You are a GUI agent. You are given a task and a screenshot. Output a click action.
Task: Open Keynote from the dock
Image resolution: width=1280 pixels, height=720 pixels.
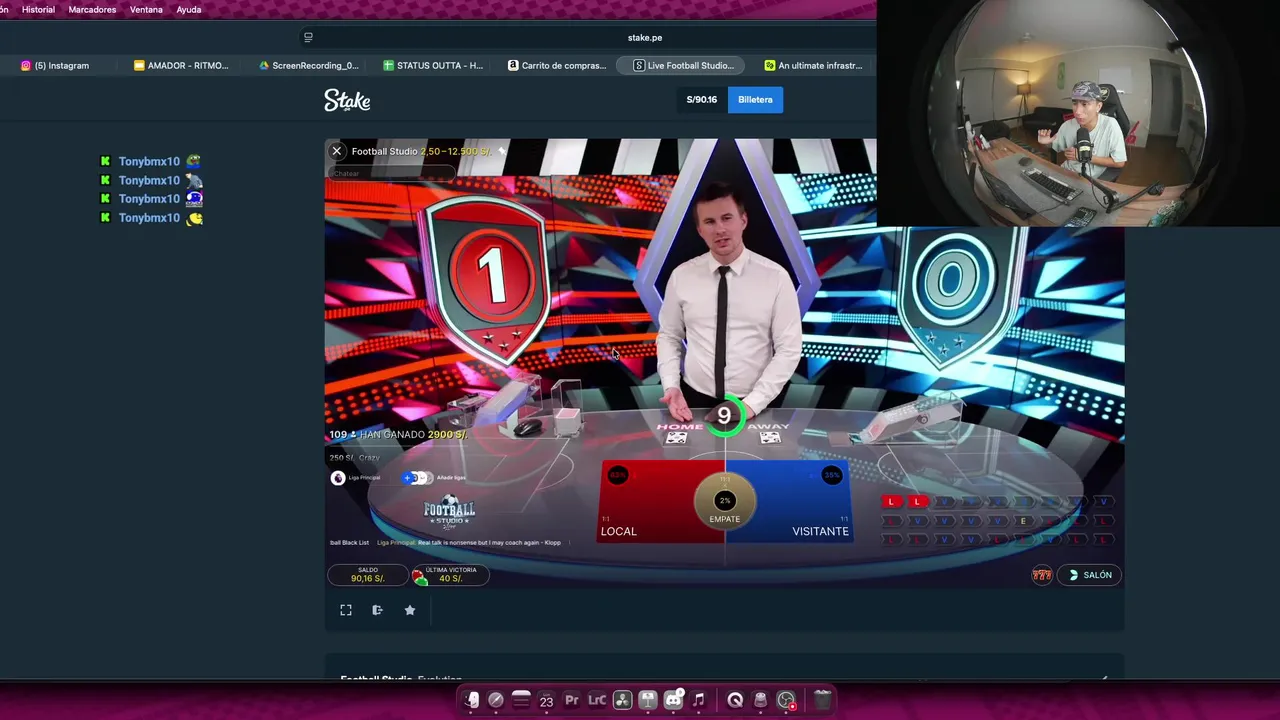point(647,700)
